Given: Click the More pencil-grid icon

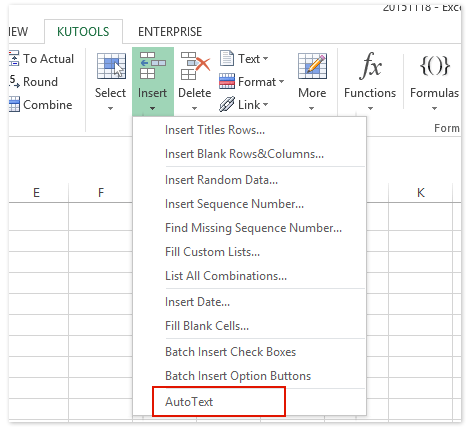Looking at the screenshot, I should 312,66.
